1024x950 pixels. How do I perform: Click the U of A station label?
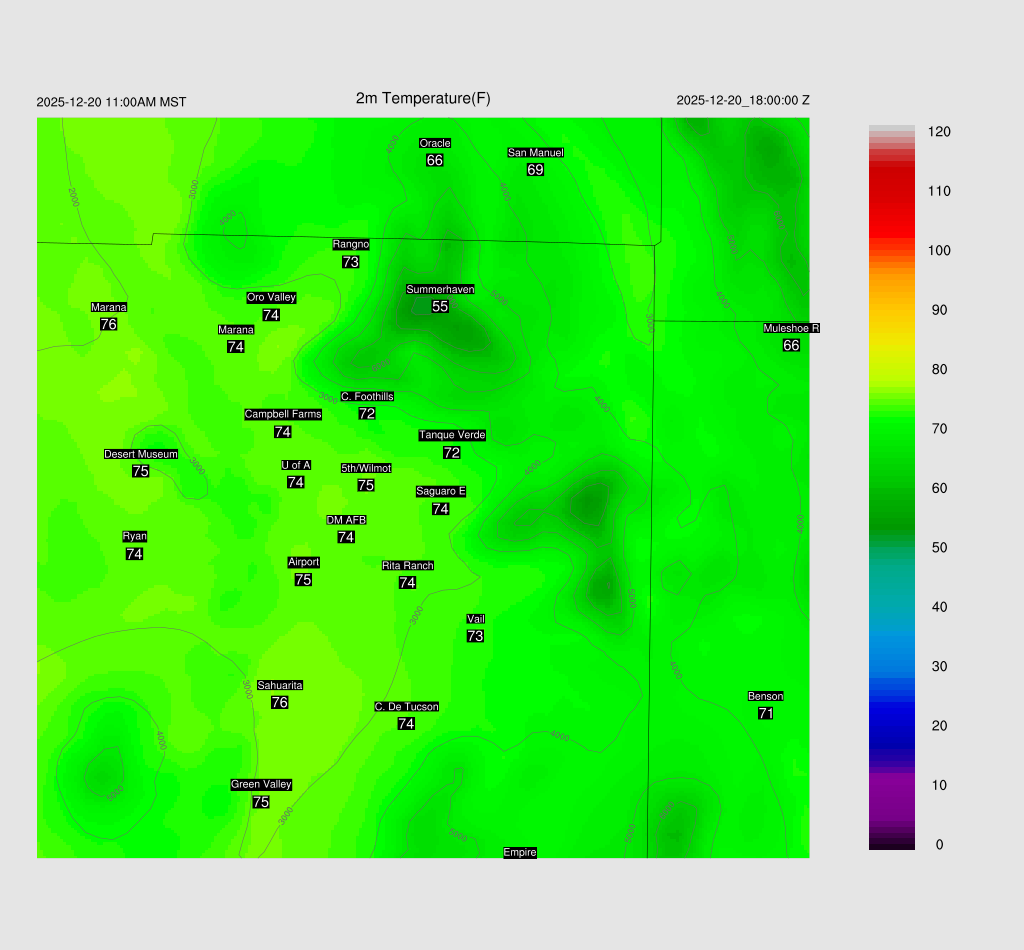tap(296, 466)
